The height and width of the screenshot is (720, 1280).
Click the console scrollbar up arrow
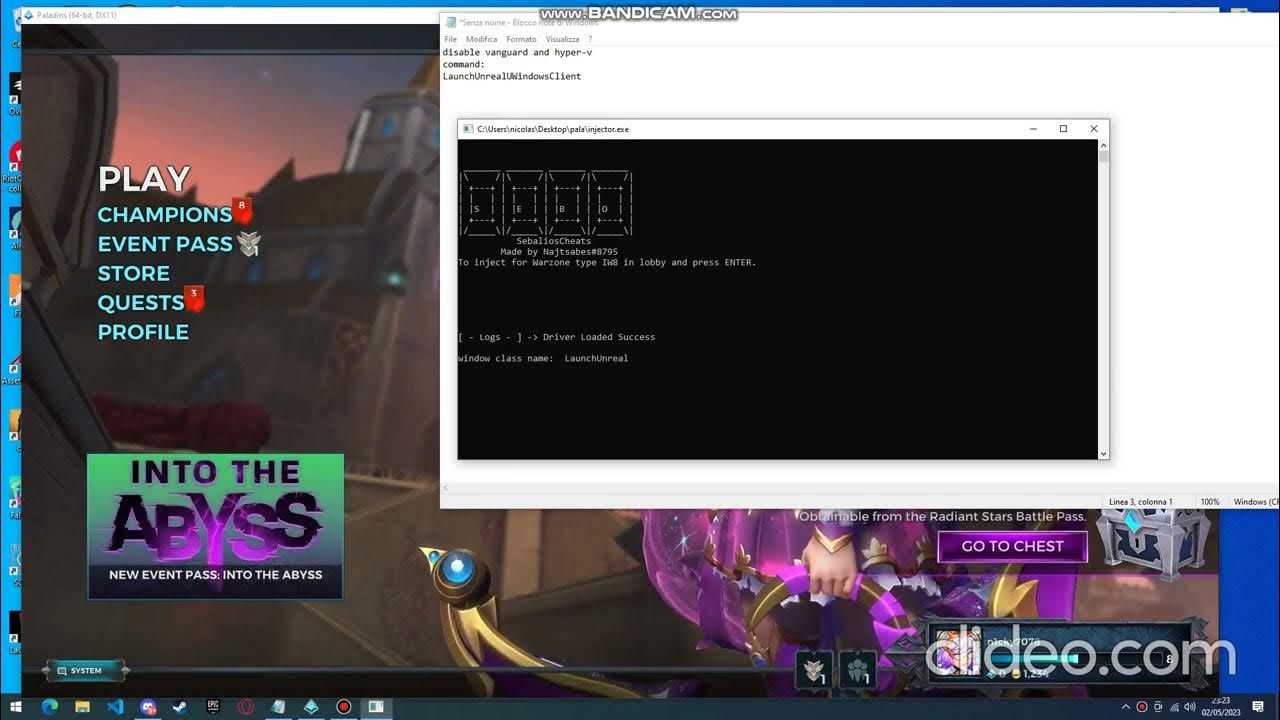point(1103,145)
